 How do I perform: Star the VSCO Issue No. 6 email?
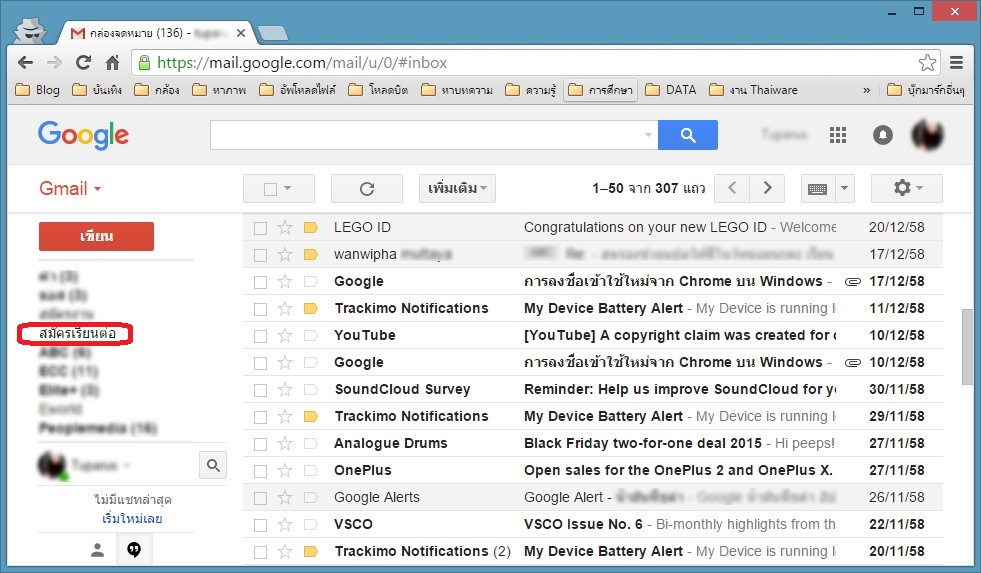point(285,525)
